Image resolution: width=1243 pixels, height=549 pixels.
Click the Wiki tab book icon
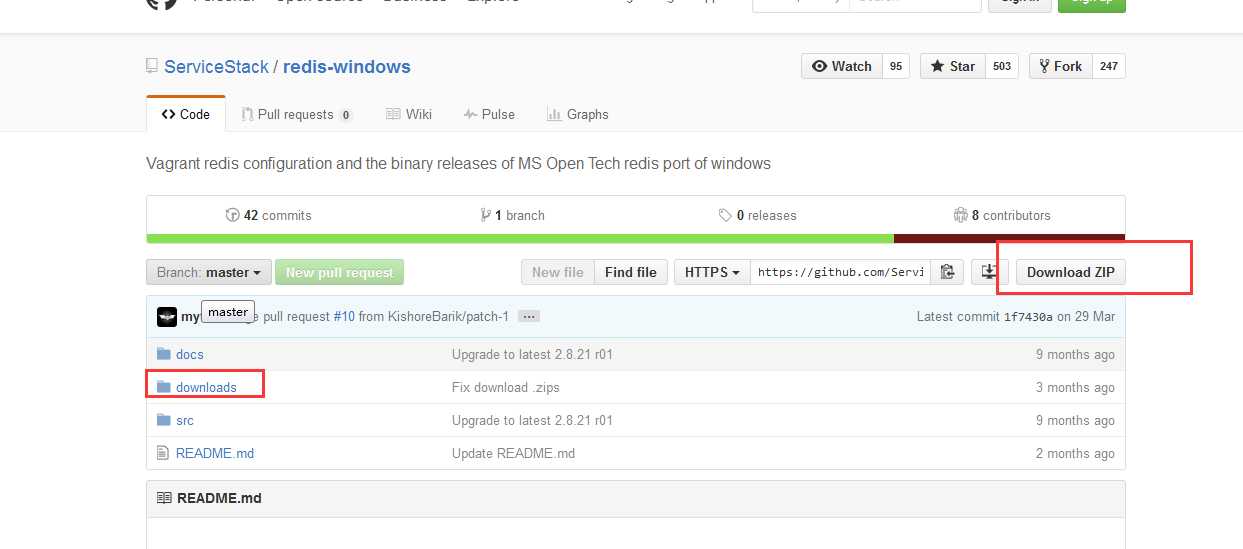pyautogui.click(x=393, y=114)
